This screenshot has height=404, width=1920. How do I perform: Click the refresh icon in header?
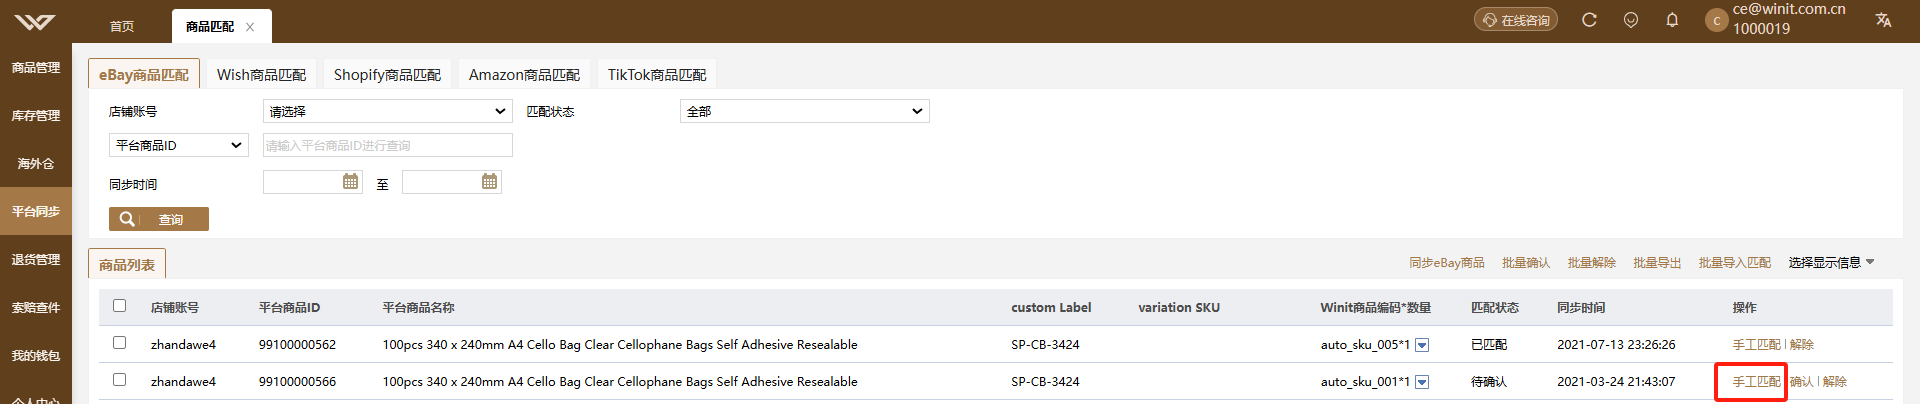pyautogui.click(x=1589, y=20)
